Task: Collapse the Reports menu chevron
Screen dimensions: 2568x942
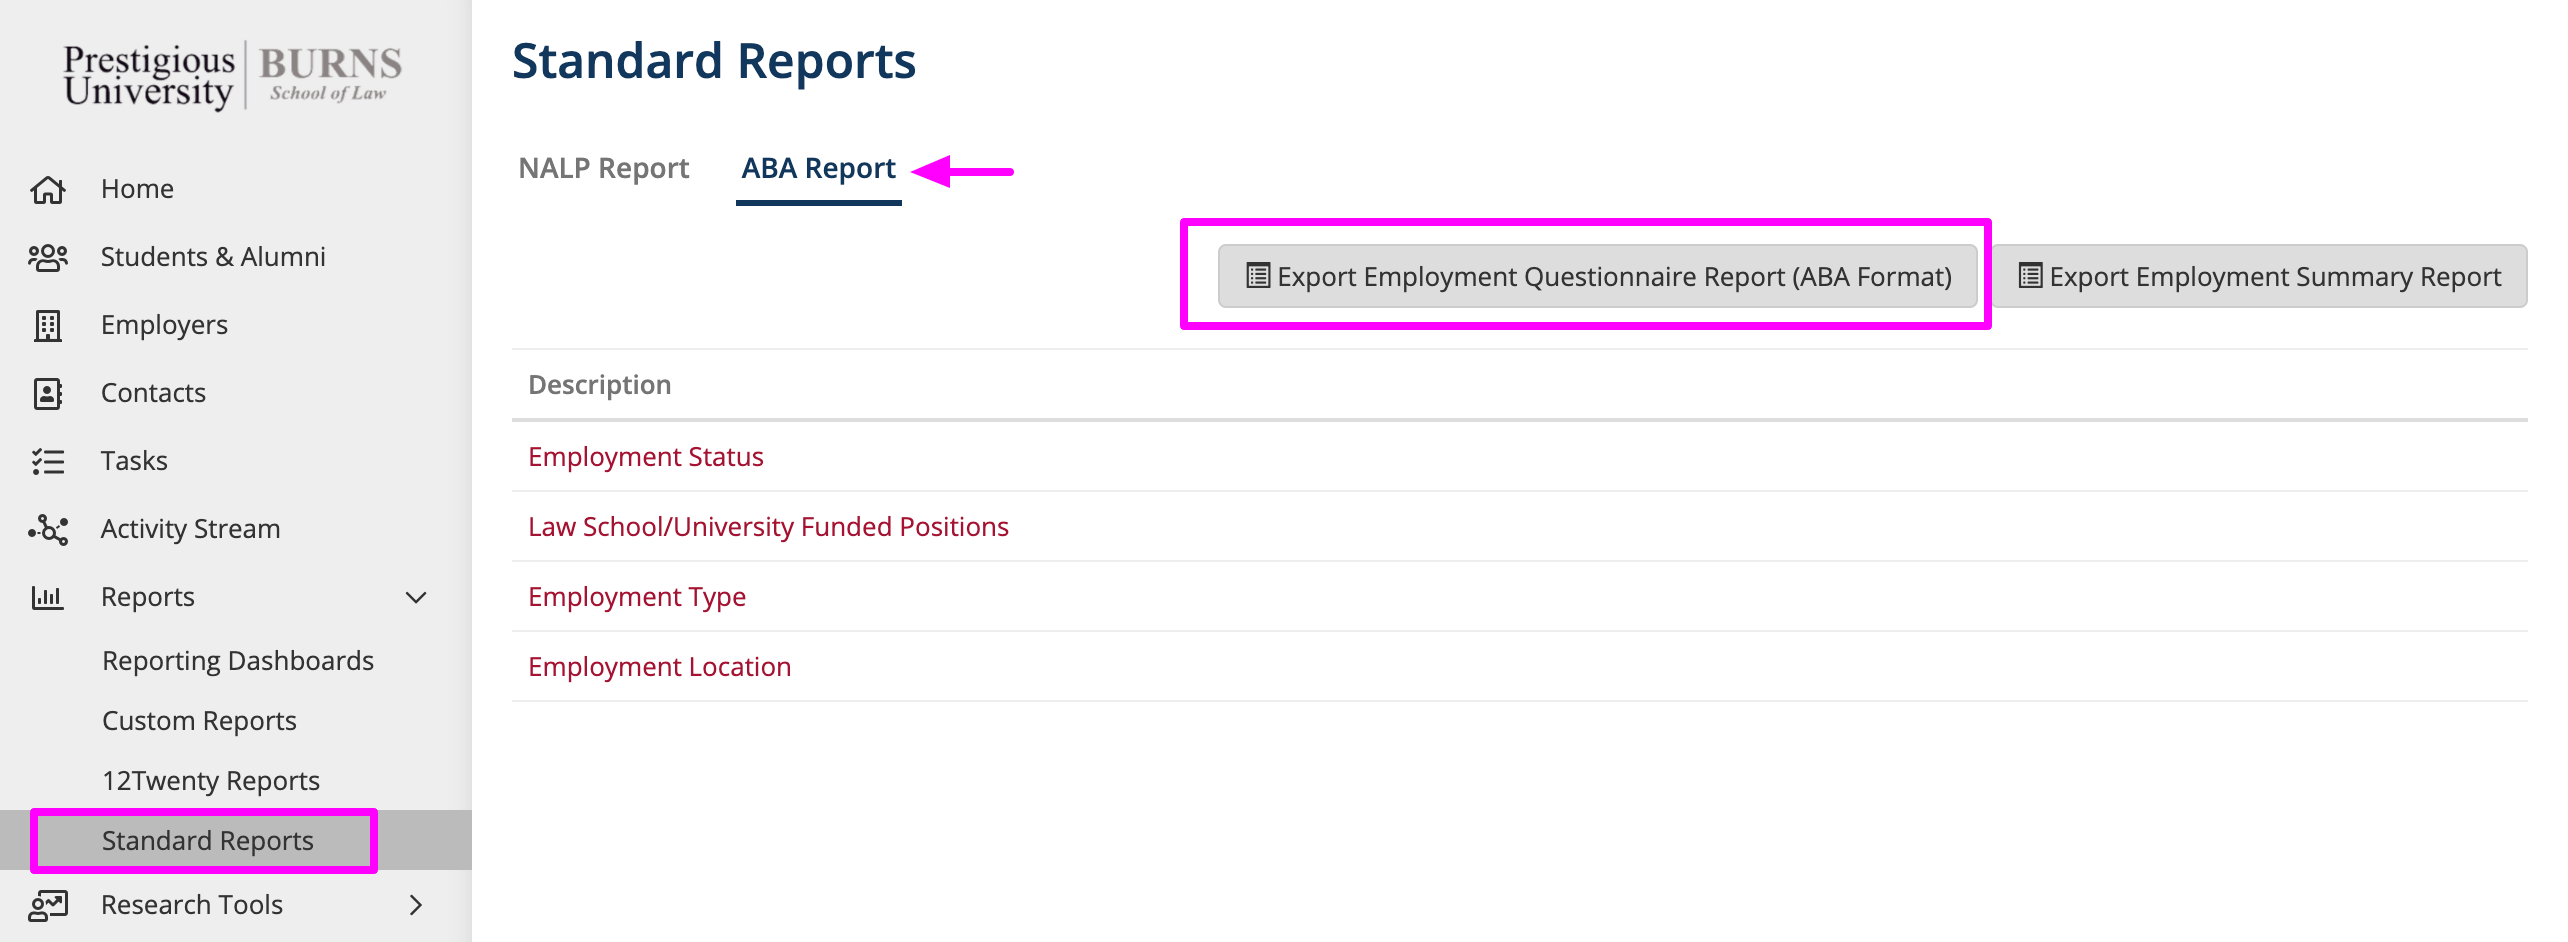Action: [416, 597]
